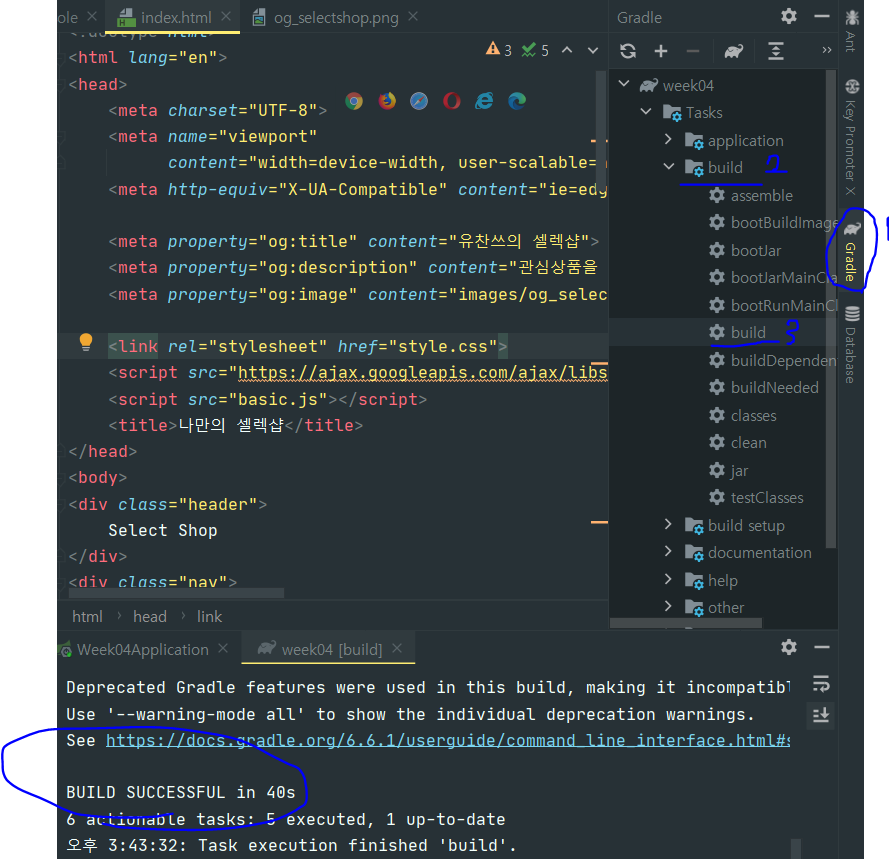This screenshot has height=859, width=889.
Task: Close the og_selectshop.png tab
Action: coord(413,16)
